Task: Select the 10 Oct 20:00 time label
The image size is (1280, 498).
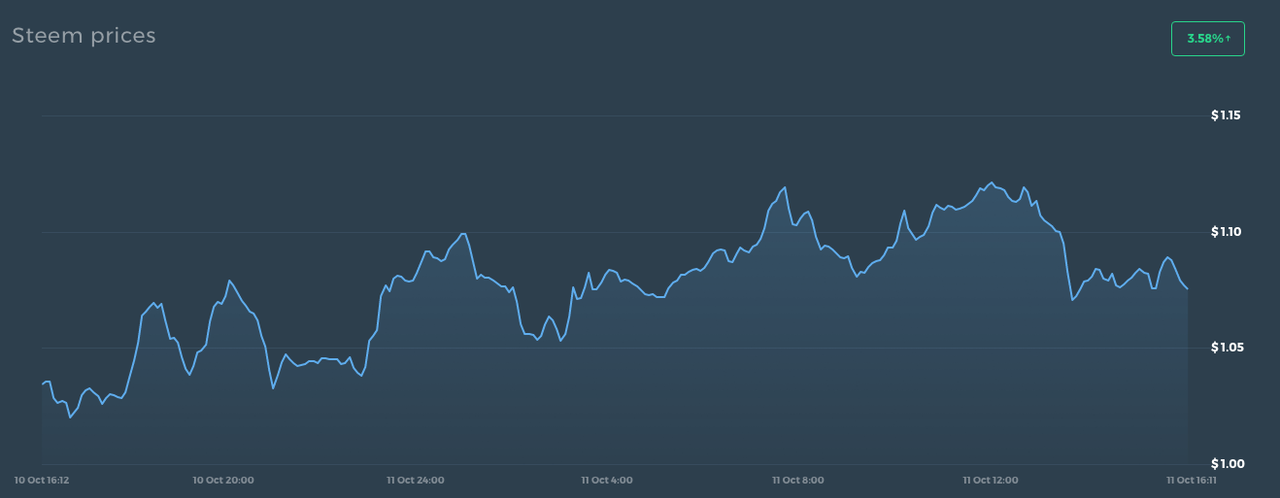Action: click(223, 481)
